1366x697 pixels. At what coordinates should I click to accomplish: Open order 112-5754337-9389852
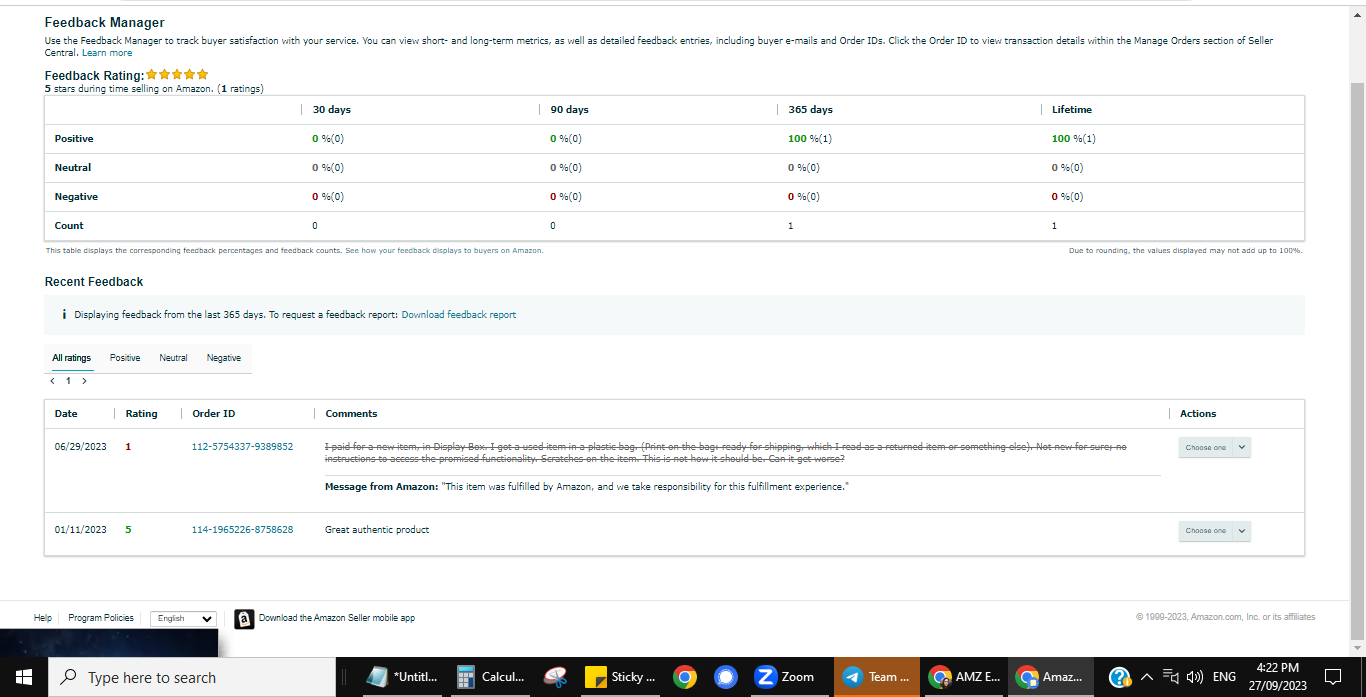(242, 446)
